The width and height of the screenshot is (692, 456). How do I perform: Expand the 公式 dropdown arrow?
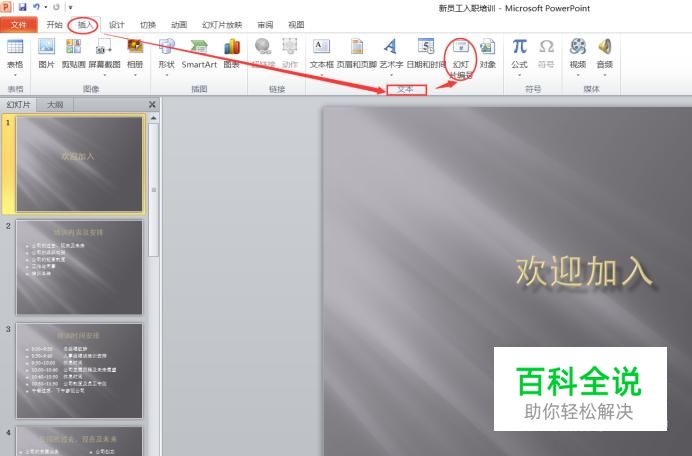[x=519, y=75]
